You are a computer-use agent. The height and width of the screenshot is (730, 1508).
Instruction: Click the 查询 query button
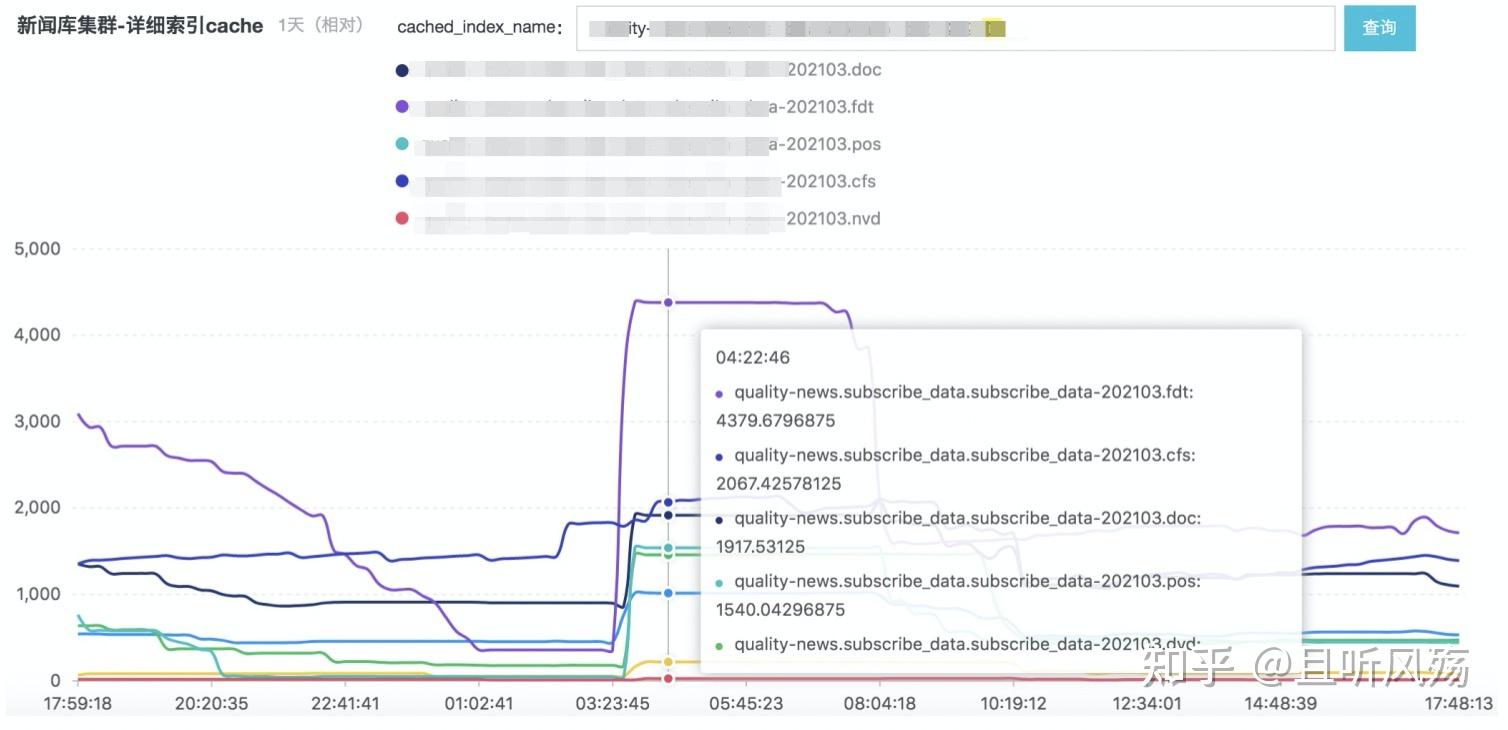(x=1380, y=28)
